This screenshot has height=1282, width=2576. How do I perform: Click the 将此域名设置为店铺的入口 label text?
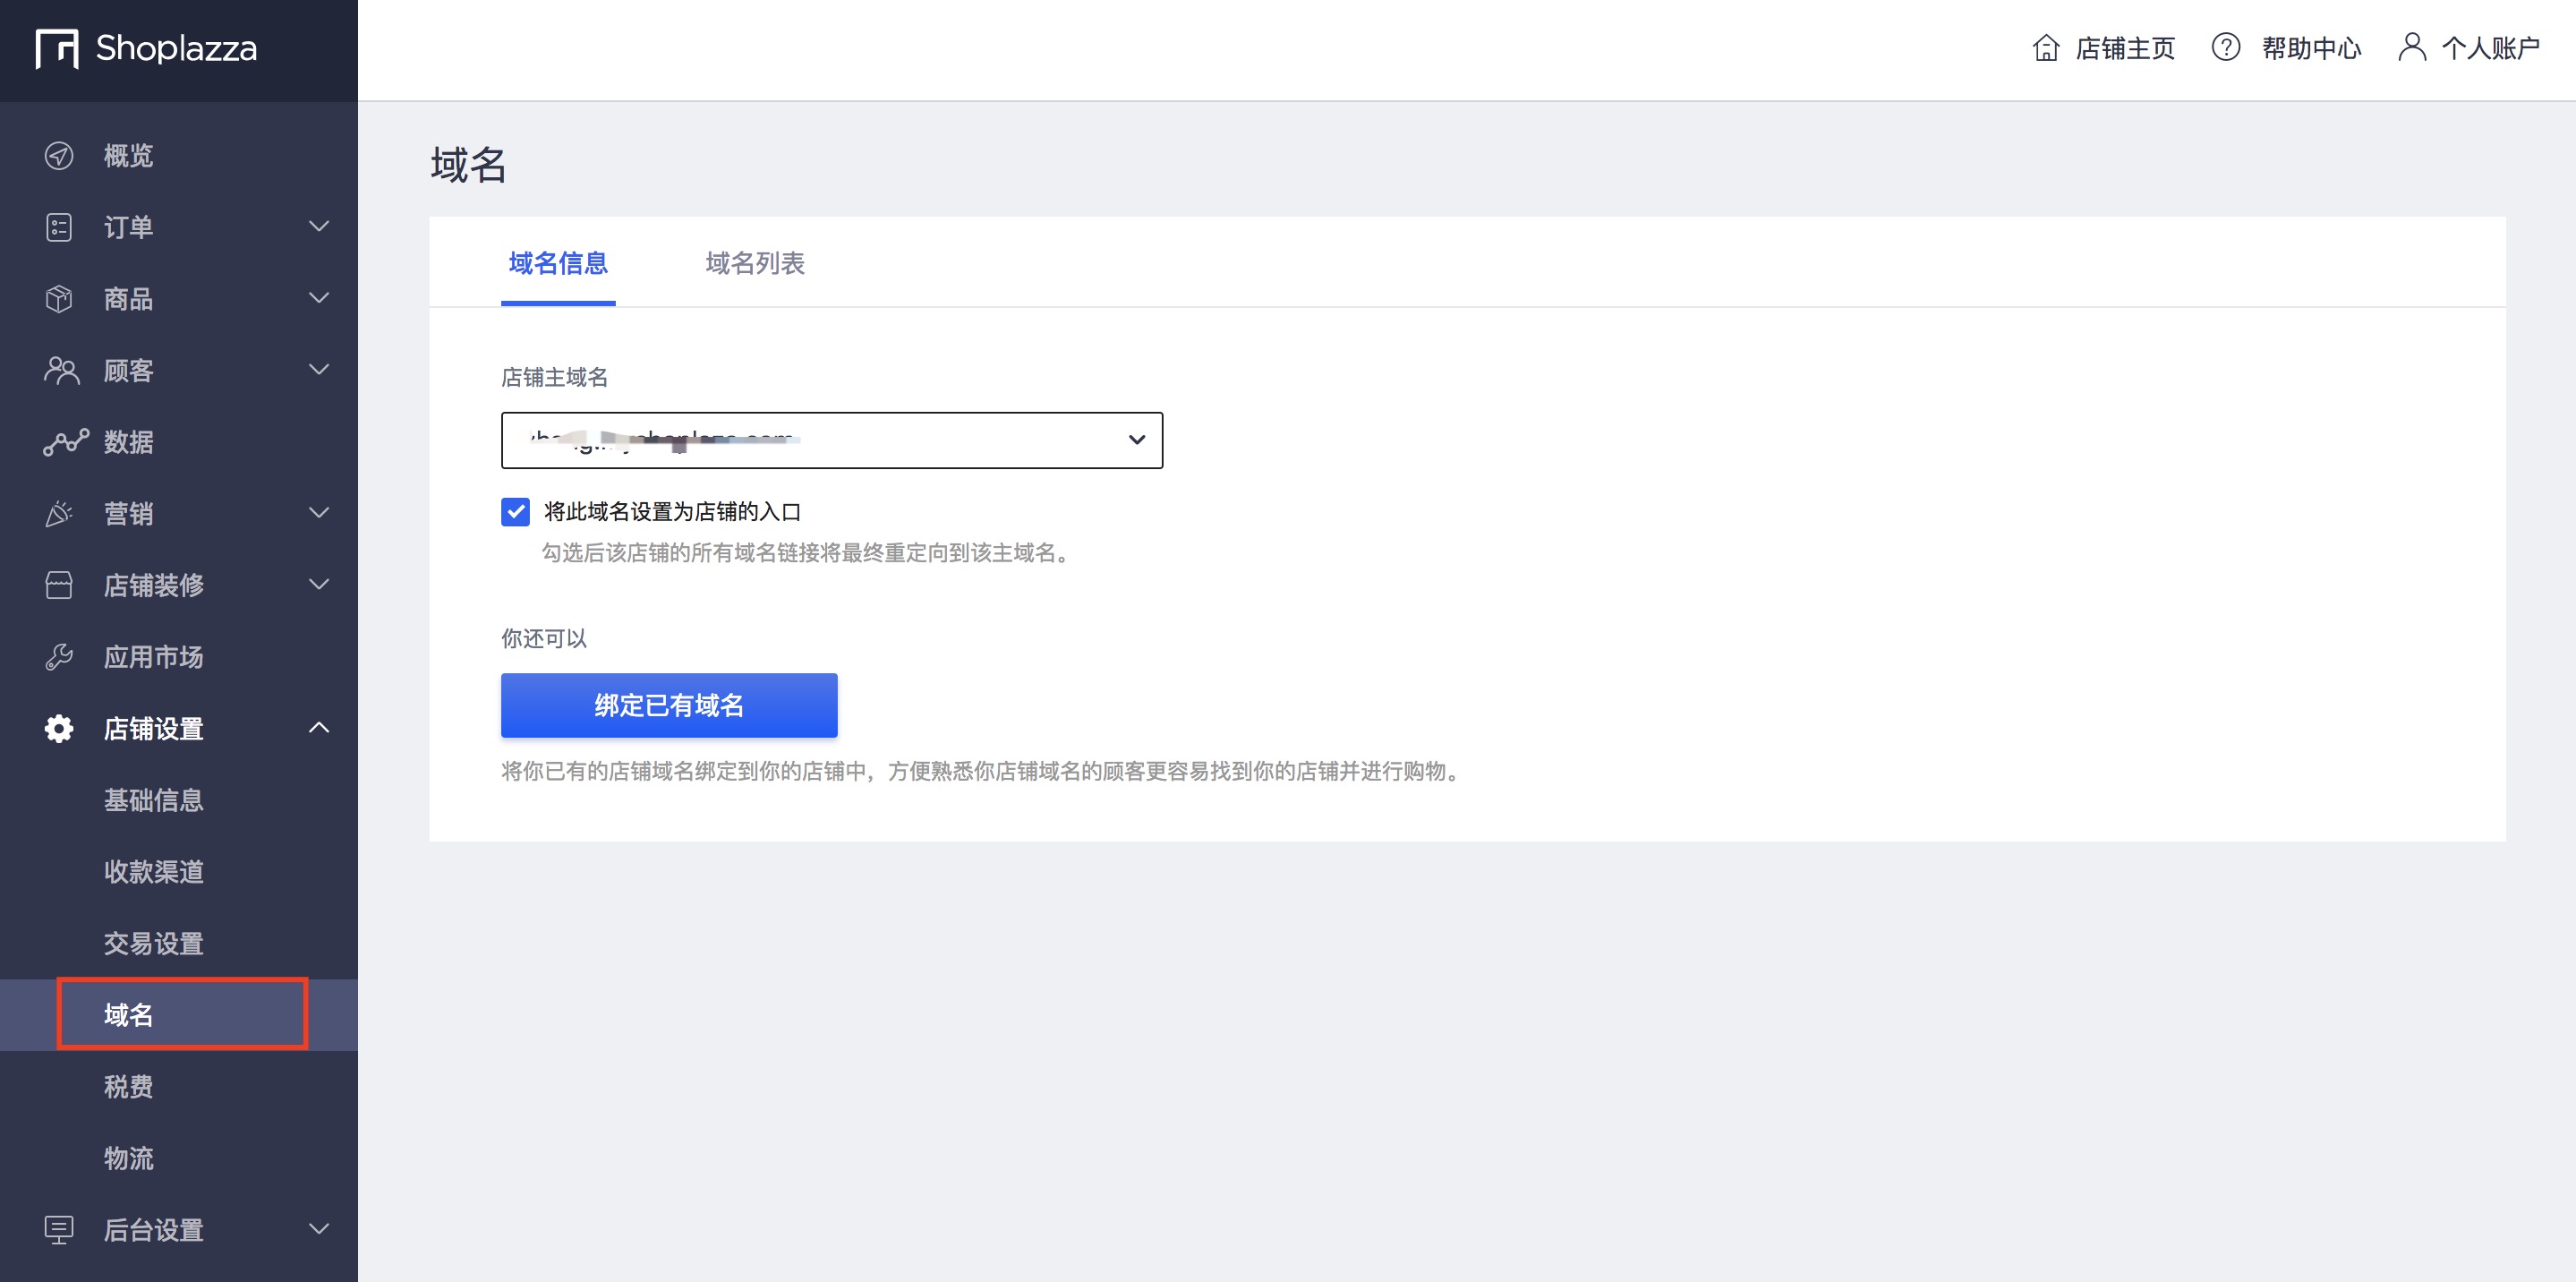(x=673, y=512)
